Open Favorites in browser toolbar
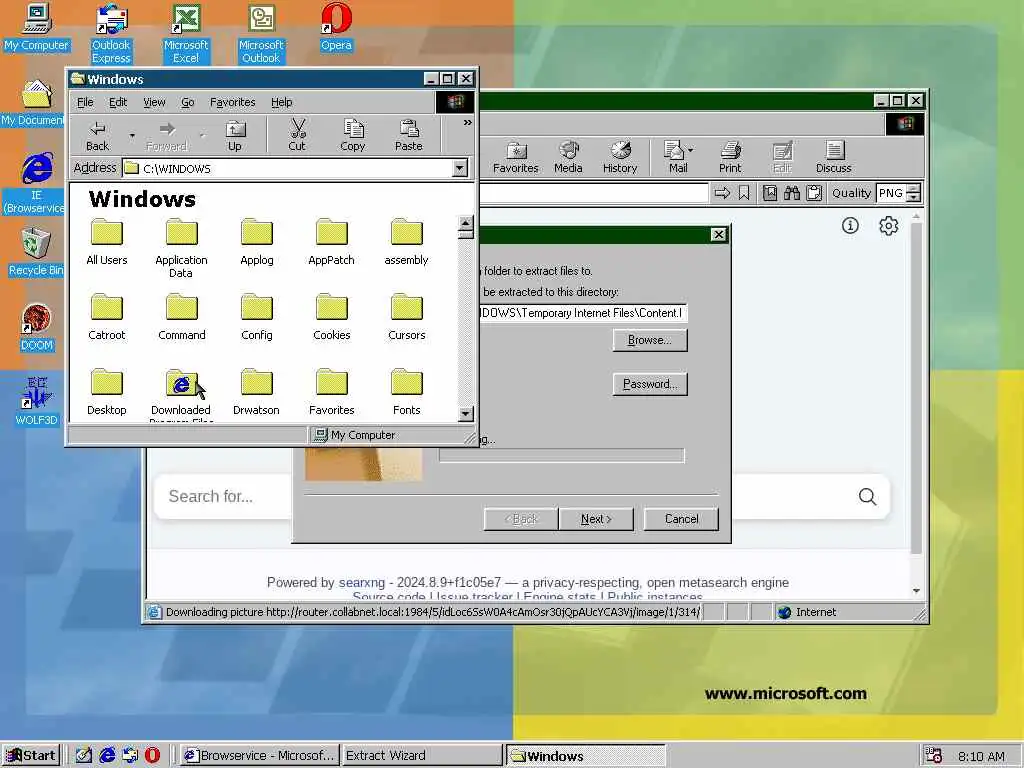 [515, 157]
